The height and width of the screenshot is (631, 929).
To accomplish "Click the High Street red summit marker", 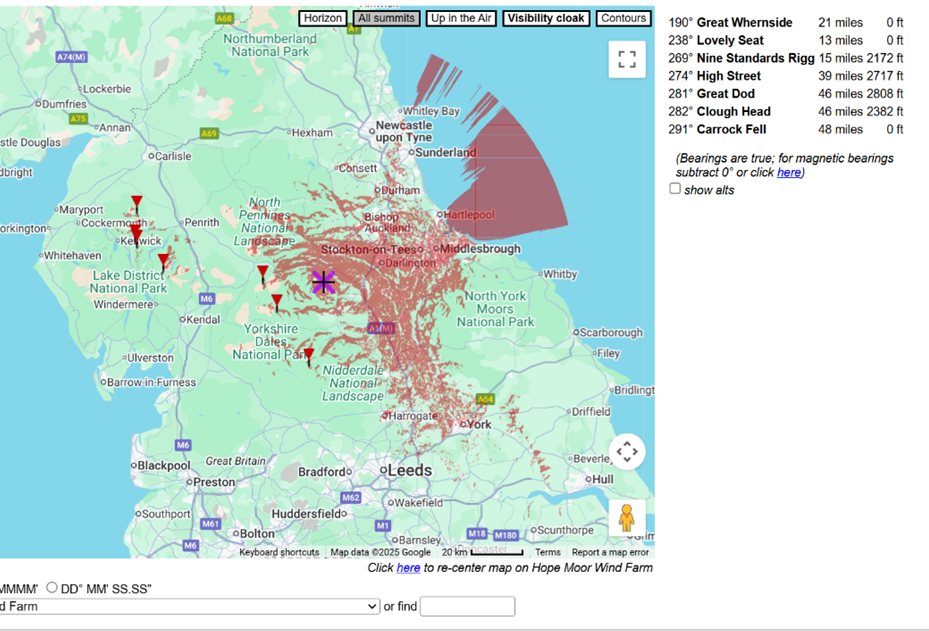I will (x=163, y=262).
